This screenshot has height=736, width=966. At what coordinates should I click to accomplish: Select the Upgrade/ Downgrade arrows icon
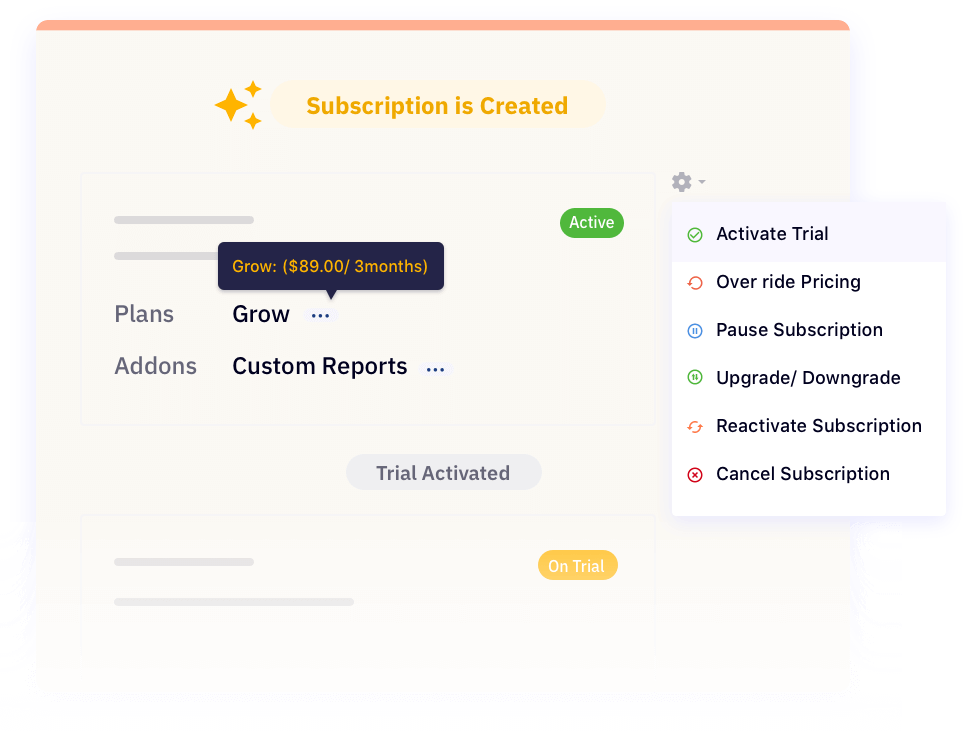[x=696, y=378]
